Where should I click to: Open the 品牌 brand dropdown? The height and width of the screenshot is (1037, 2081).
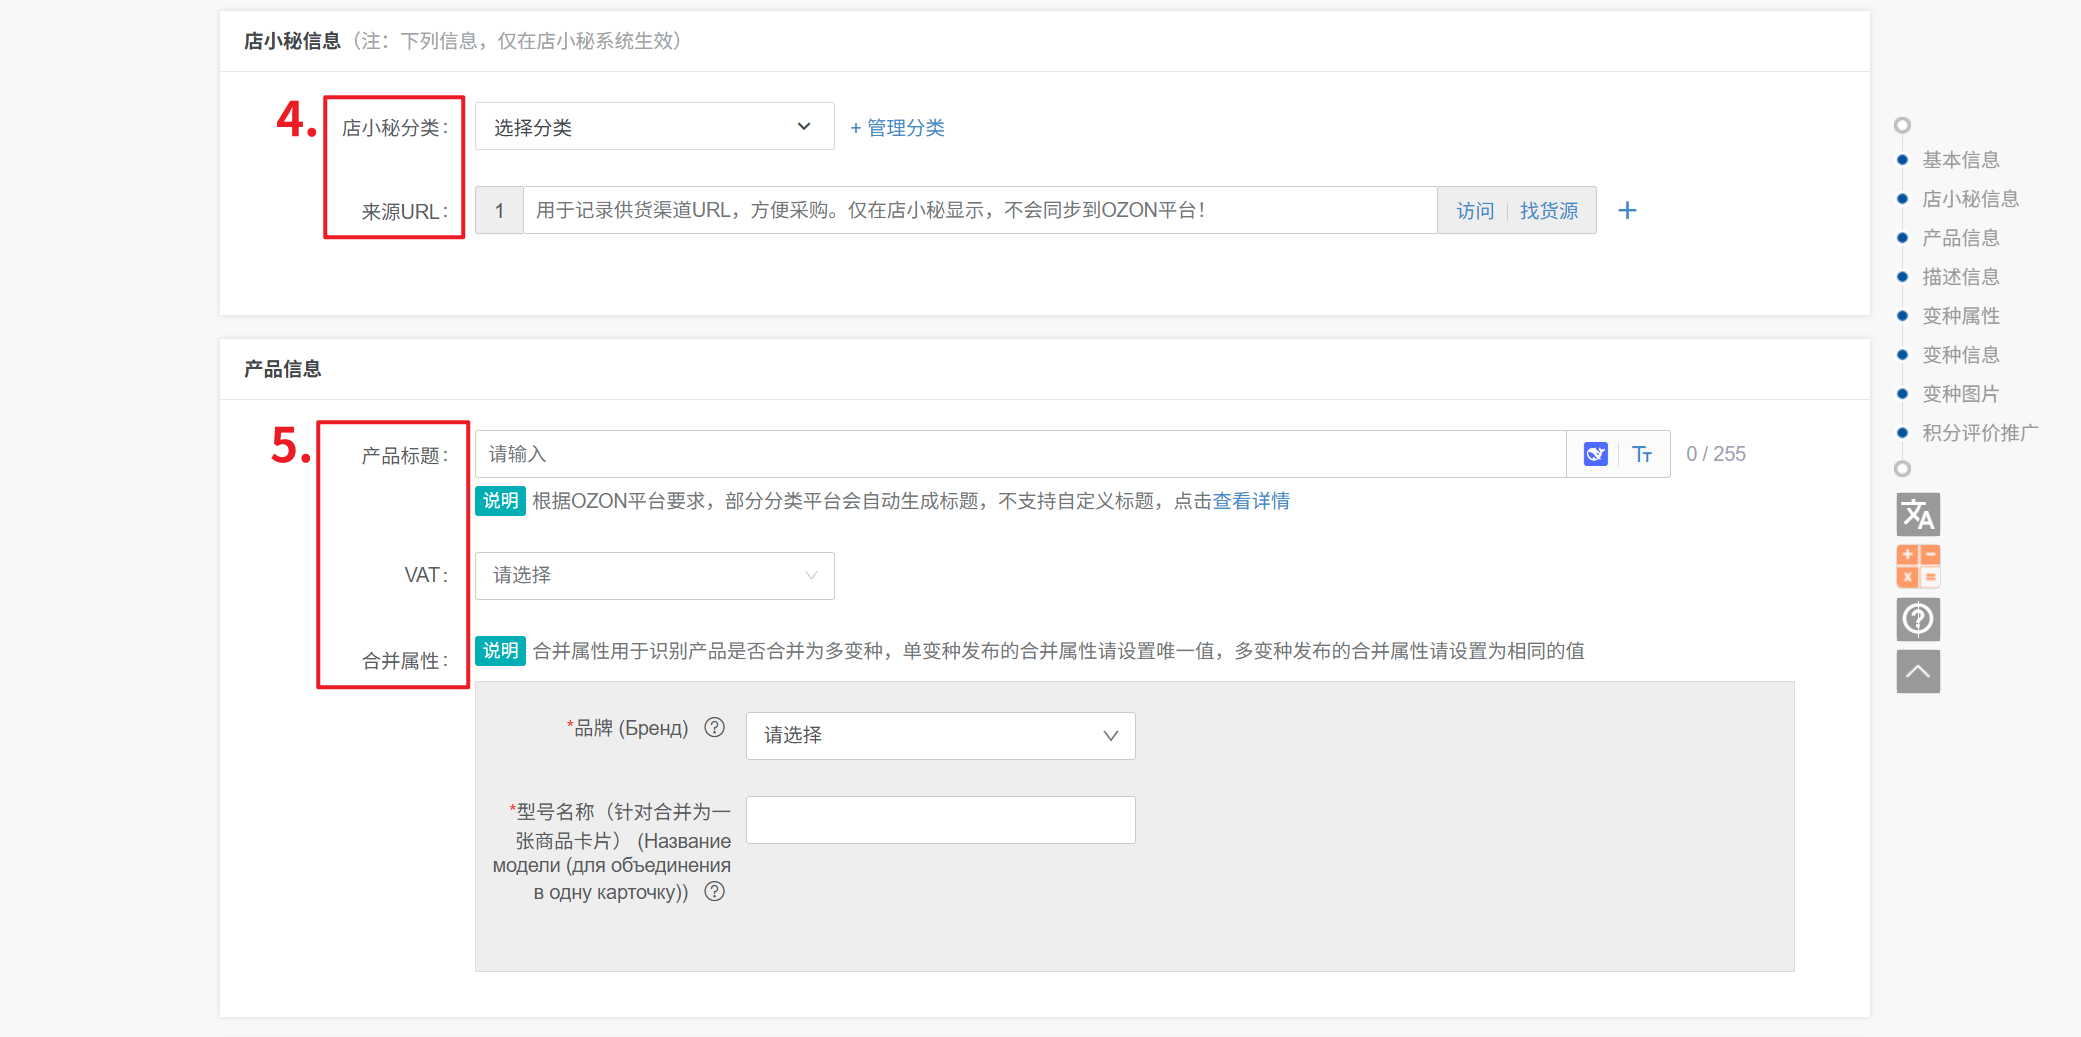pos(940,736)
